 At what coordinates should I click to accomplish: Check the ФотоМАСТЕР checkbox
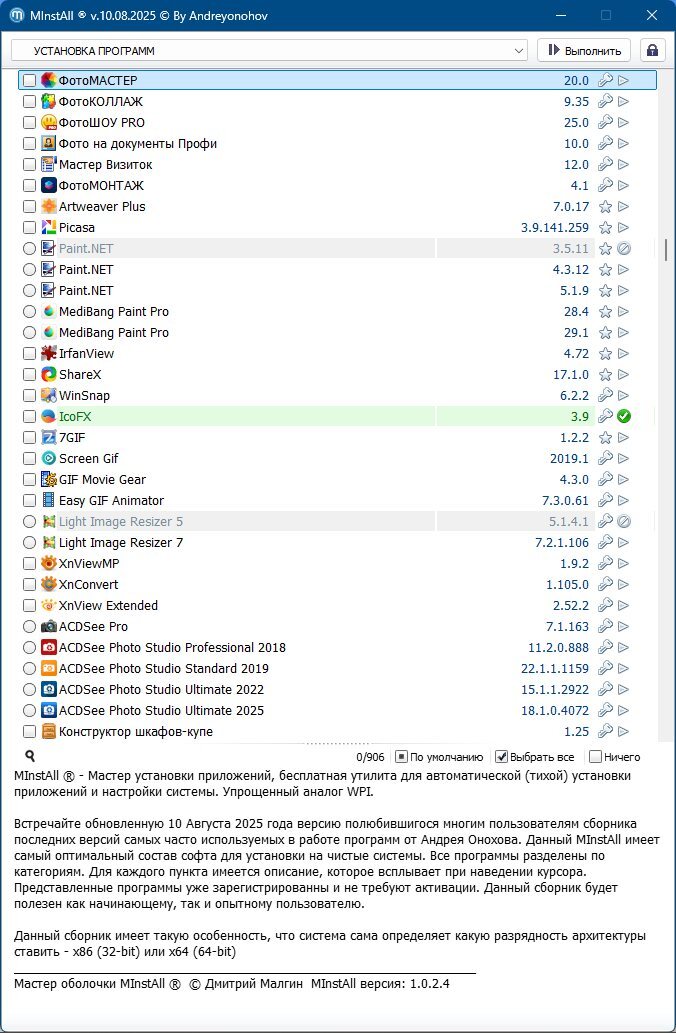click(x=30, y=80)
